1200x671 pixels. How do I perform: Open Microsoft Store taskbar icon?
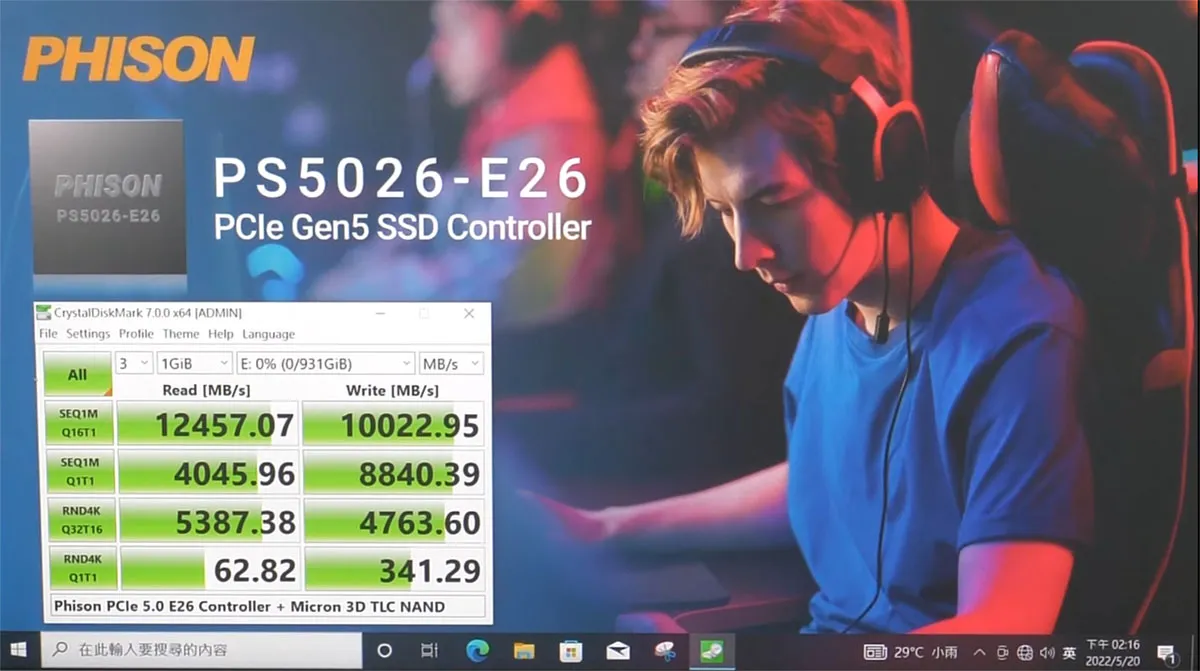[571, 651]
